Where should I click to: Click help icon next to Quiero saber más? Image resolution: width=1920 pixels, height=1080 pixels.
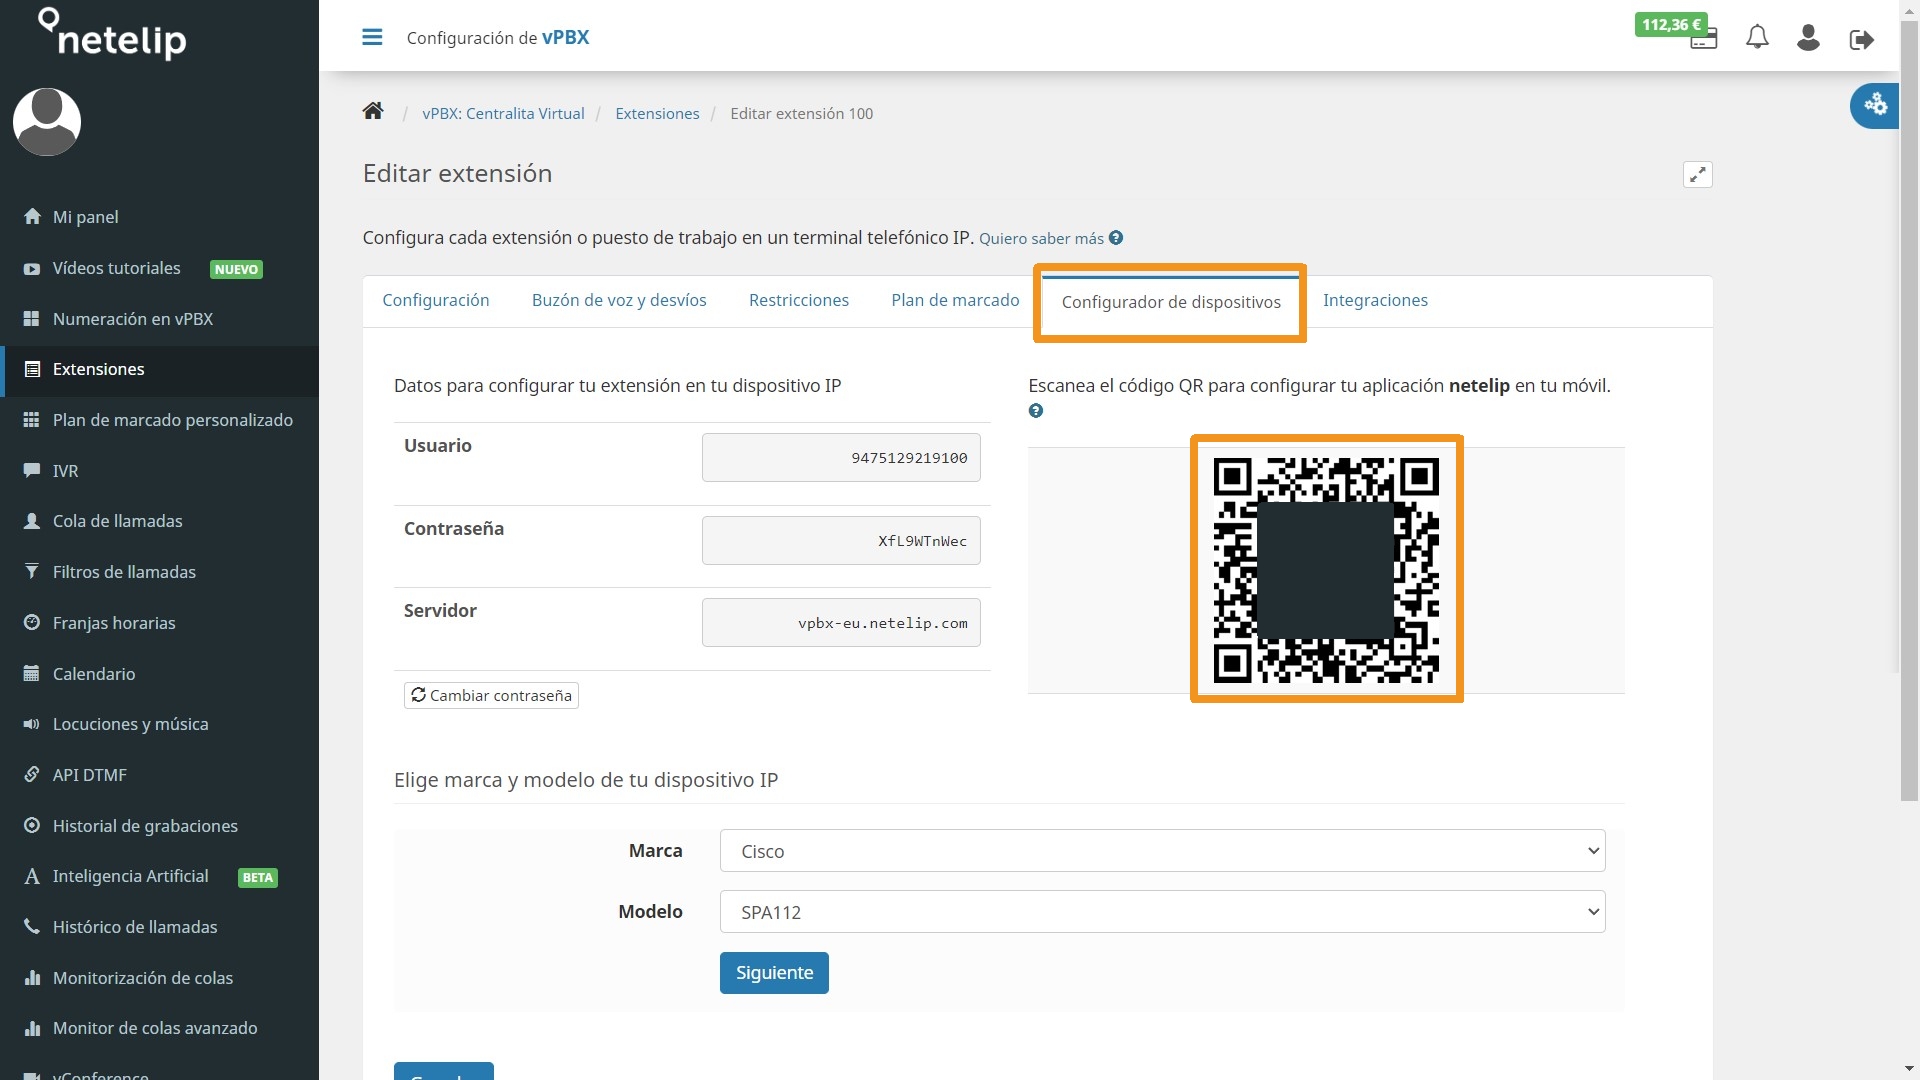click(x=1116, y=238)
